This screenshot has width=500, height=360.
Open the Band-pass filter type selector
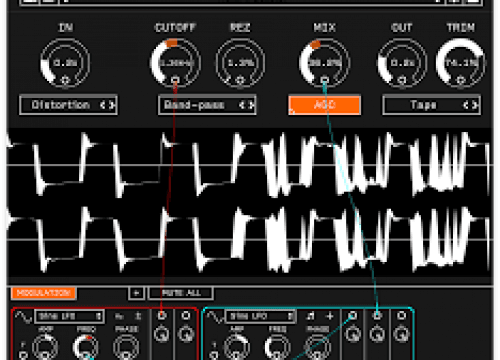click(207, 105)
